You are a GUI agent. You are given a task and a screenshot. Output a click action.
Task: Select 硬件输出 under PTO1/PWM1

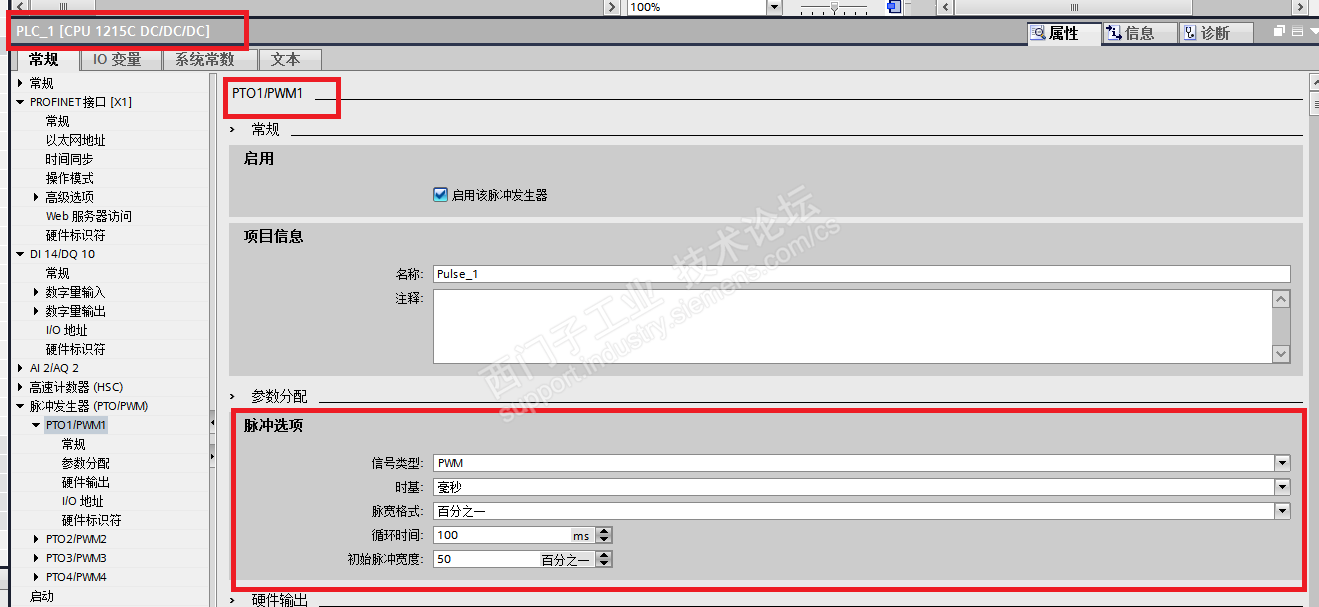point(85,482)
